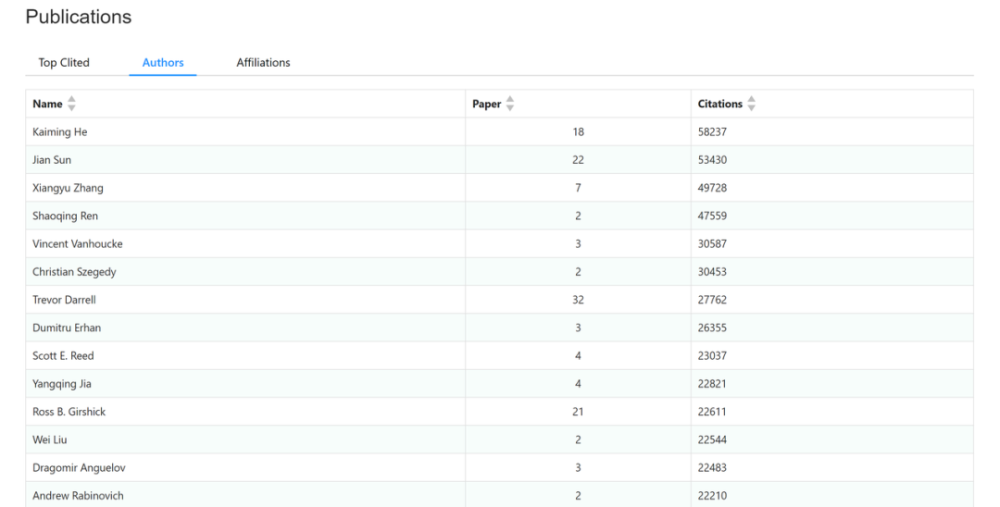Open Trevor Darrell's author entry
The width and height of the screenshot is (1000, 507).
[x=64, y=300]
